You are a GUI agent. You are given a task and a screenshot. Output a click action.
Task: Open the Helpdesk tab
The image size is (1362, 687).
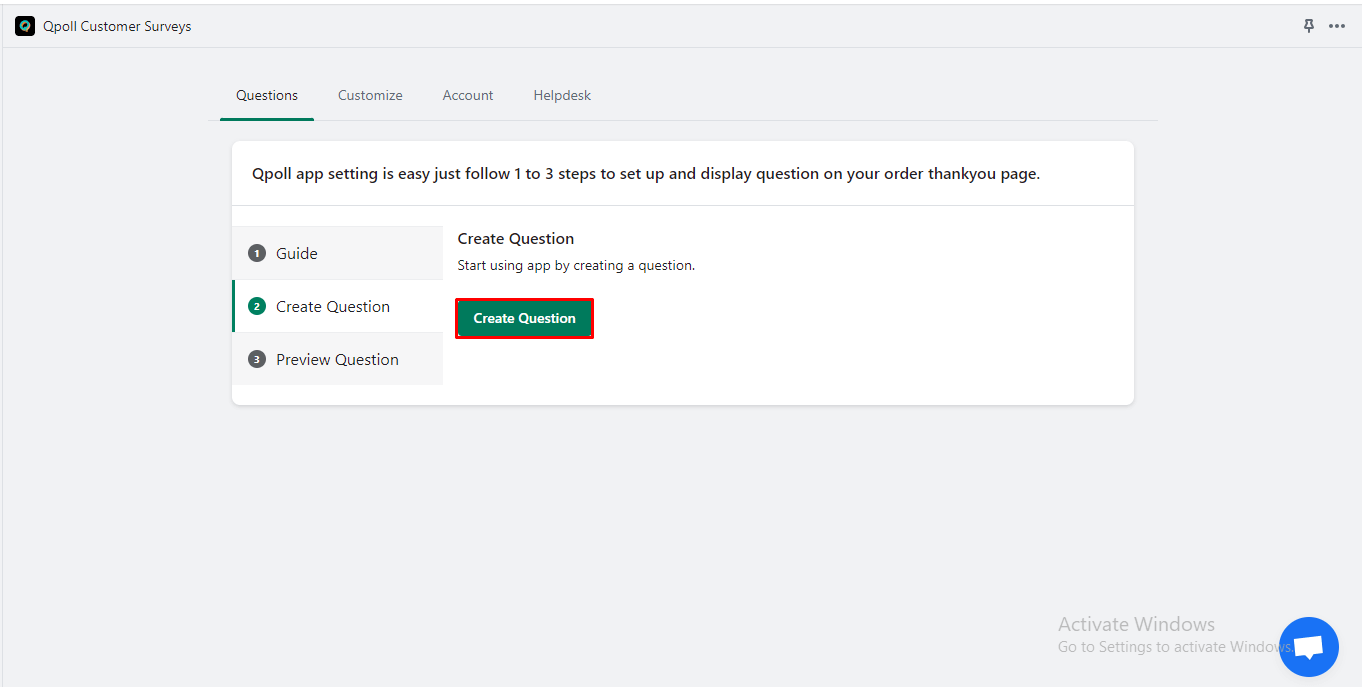coord(562,96)
